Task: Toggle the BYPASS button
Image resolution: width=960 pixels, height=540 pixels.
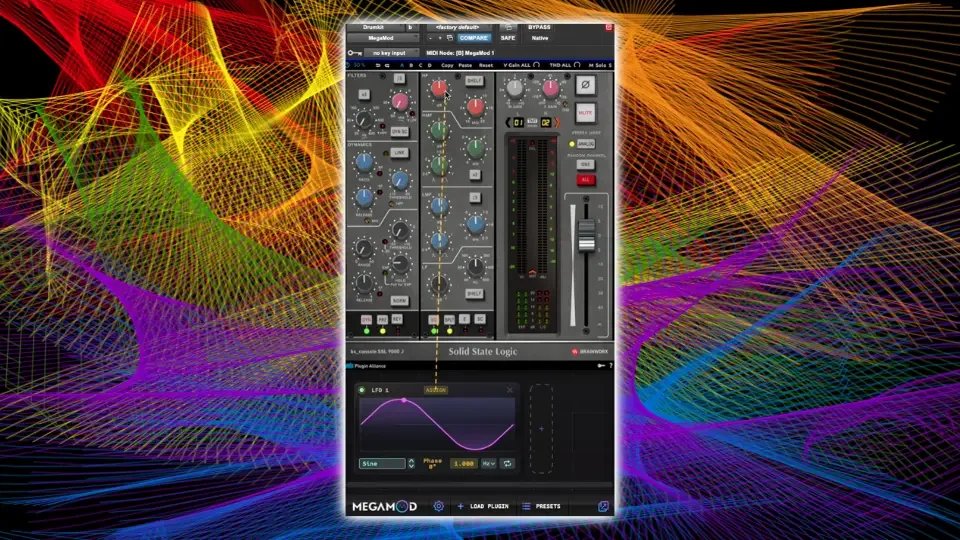Action: (539, 28)
